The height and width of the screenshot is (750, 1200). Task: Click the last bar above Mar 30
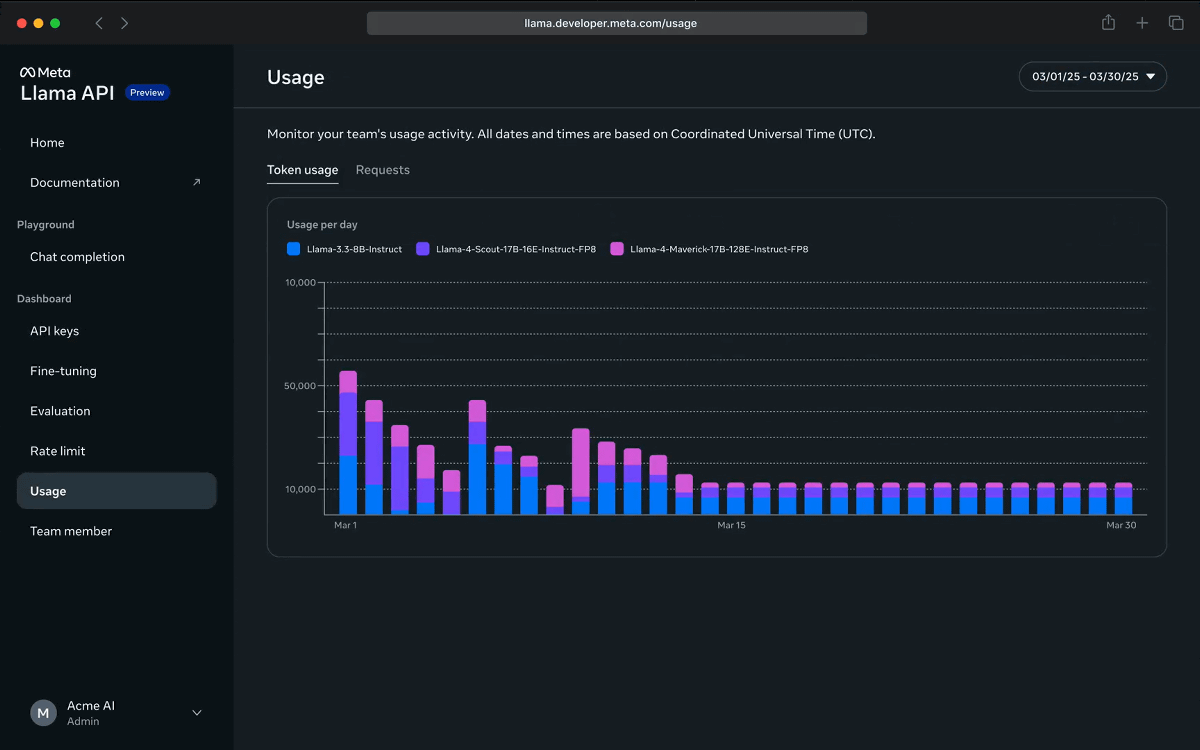click(x=1123, y=498)
